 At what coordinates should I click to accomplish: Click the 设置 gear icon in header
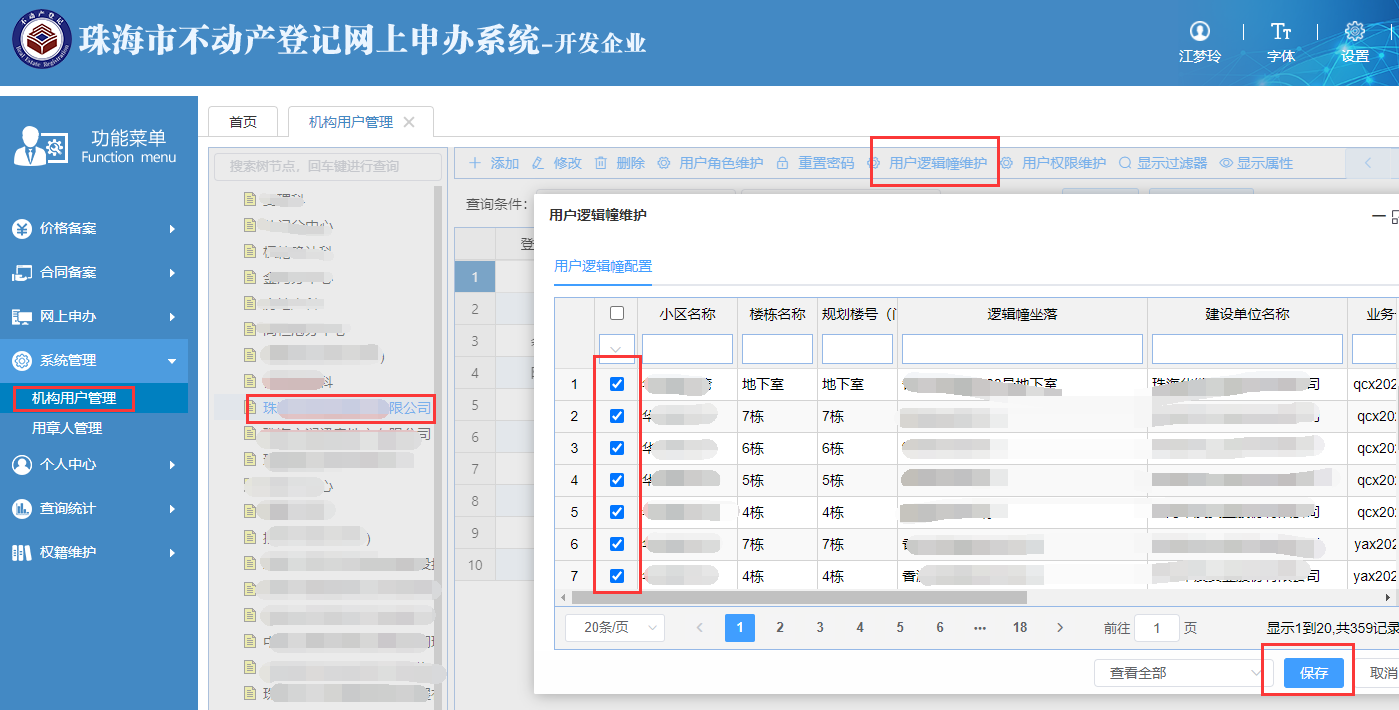pyautogui.click(x=1355, y=32)
